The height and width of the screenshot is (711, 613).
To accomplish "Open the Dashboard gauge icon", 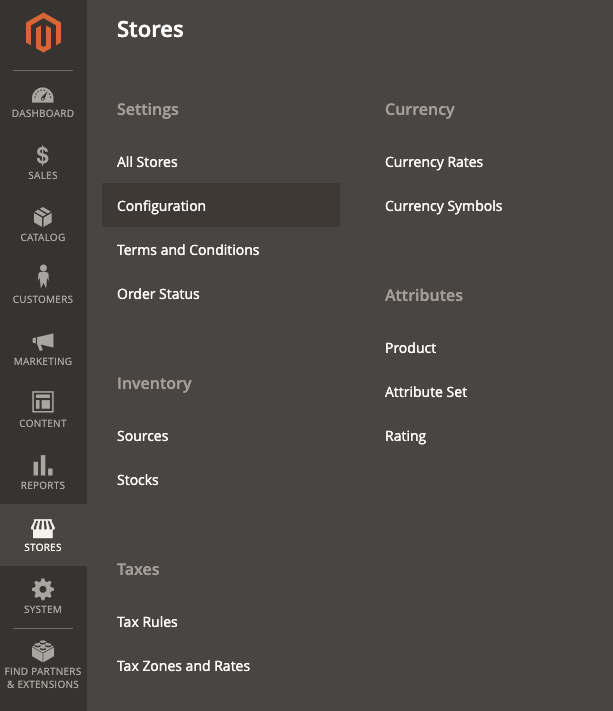I will coord(43,96).
